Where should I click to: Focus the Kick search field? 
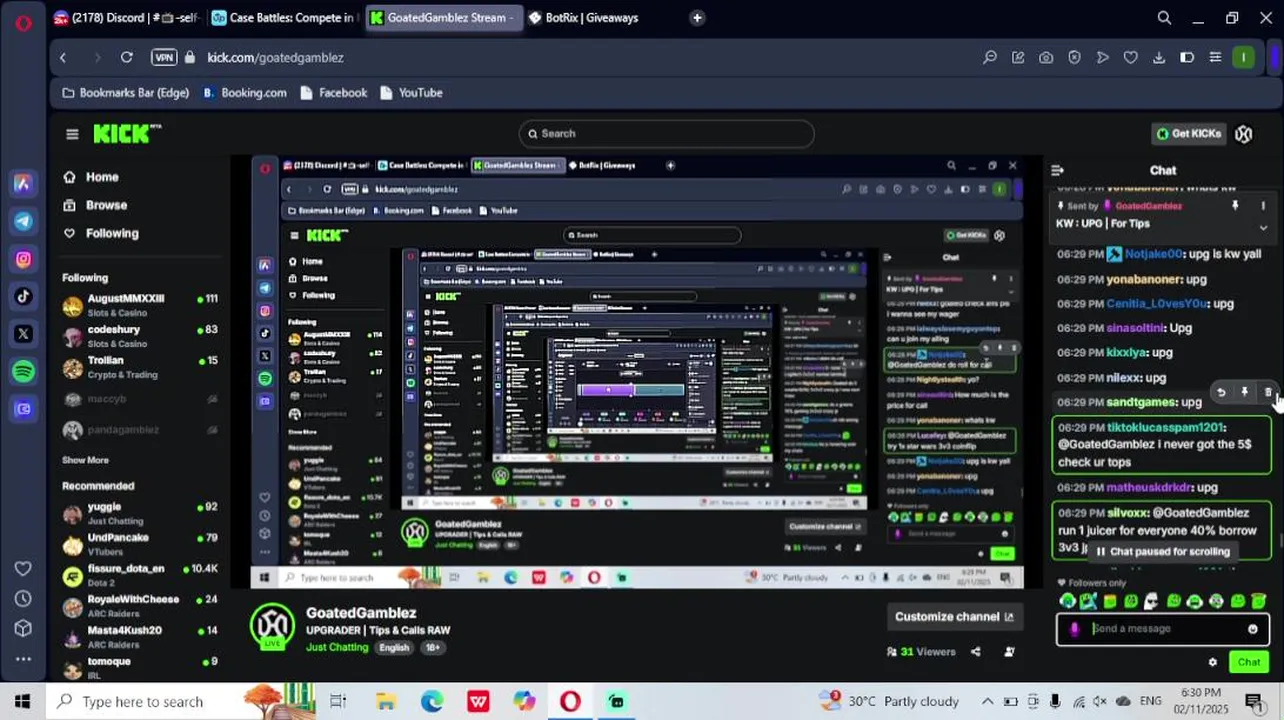pyautogui.click(x=666, y=133)
